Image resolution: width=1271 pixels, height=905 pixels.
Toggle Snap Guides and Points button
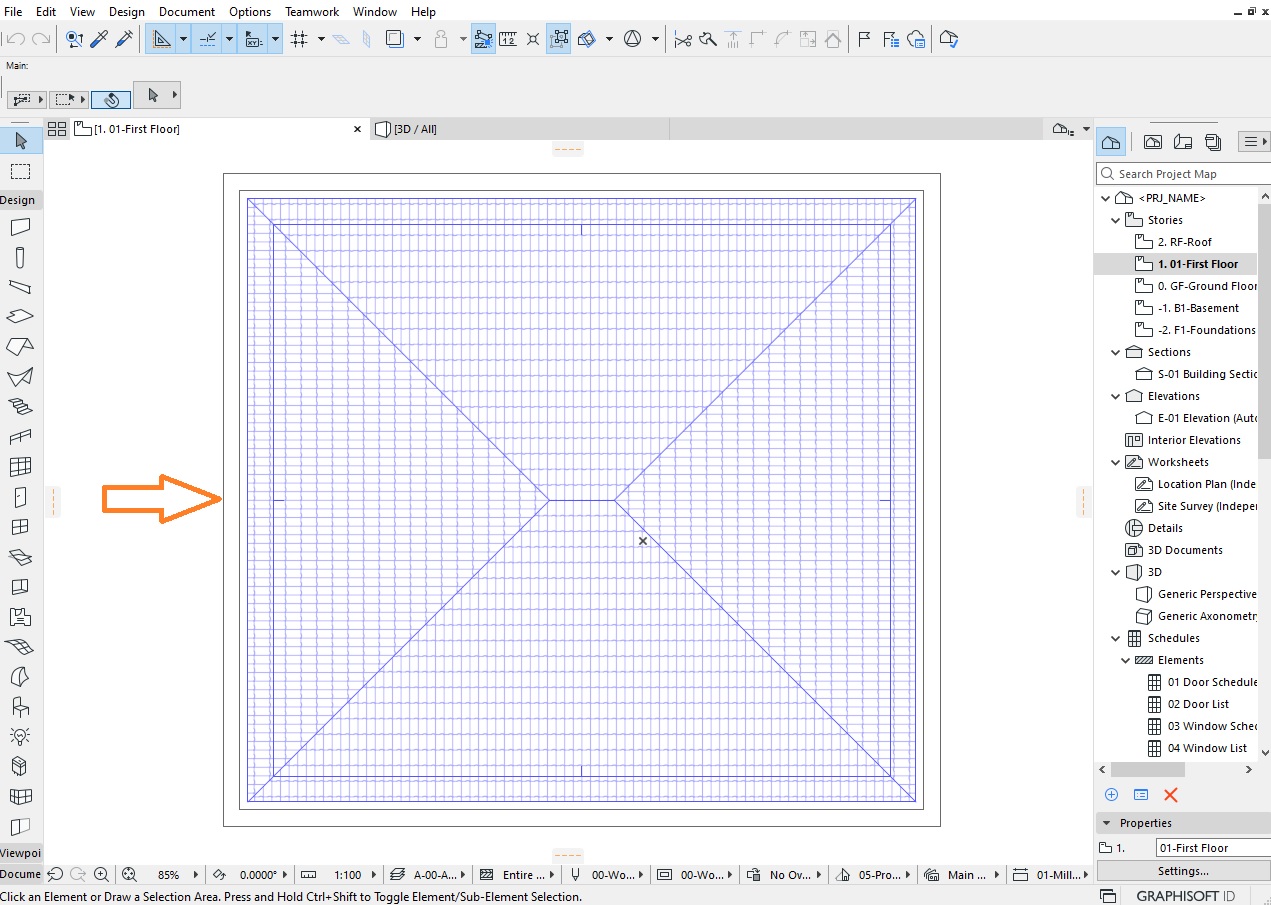[208, 39]
